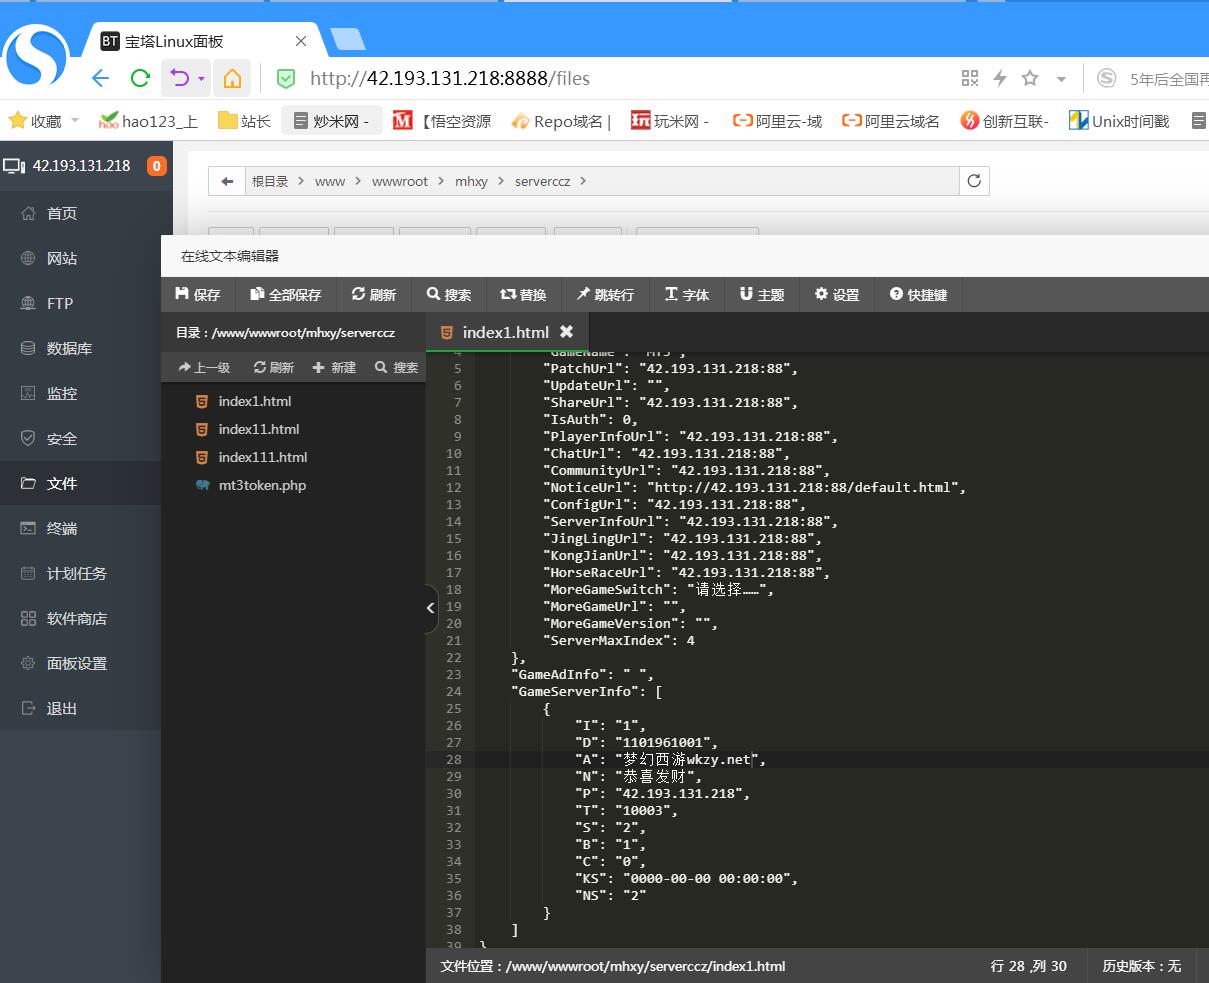1209x983 pixels.
Task: Open index11.html in the file tree
Action: [258, 429]
